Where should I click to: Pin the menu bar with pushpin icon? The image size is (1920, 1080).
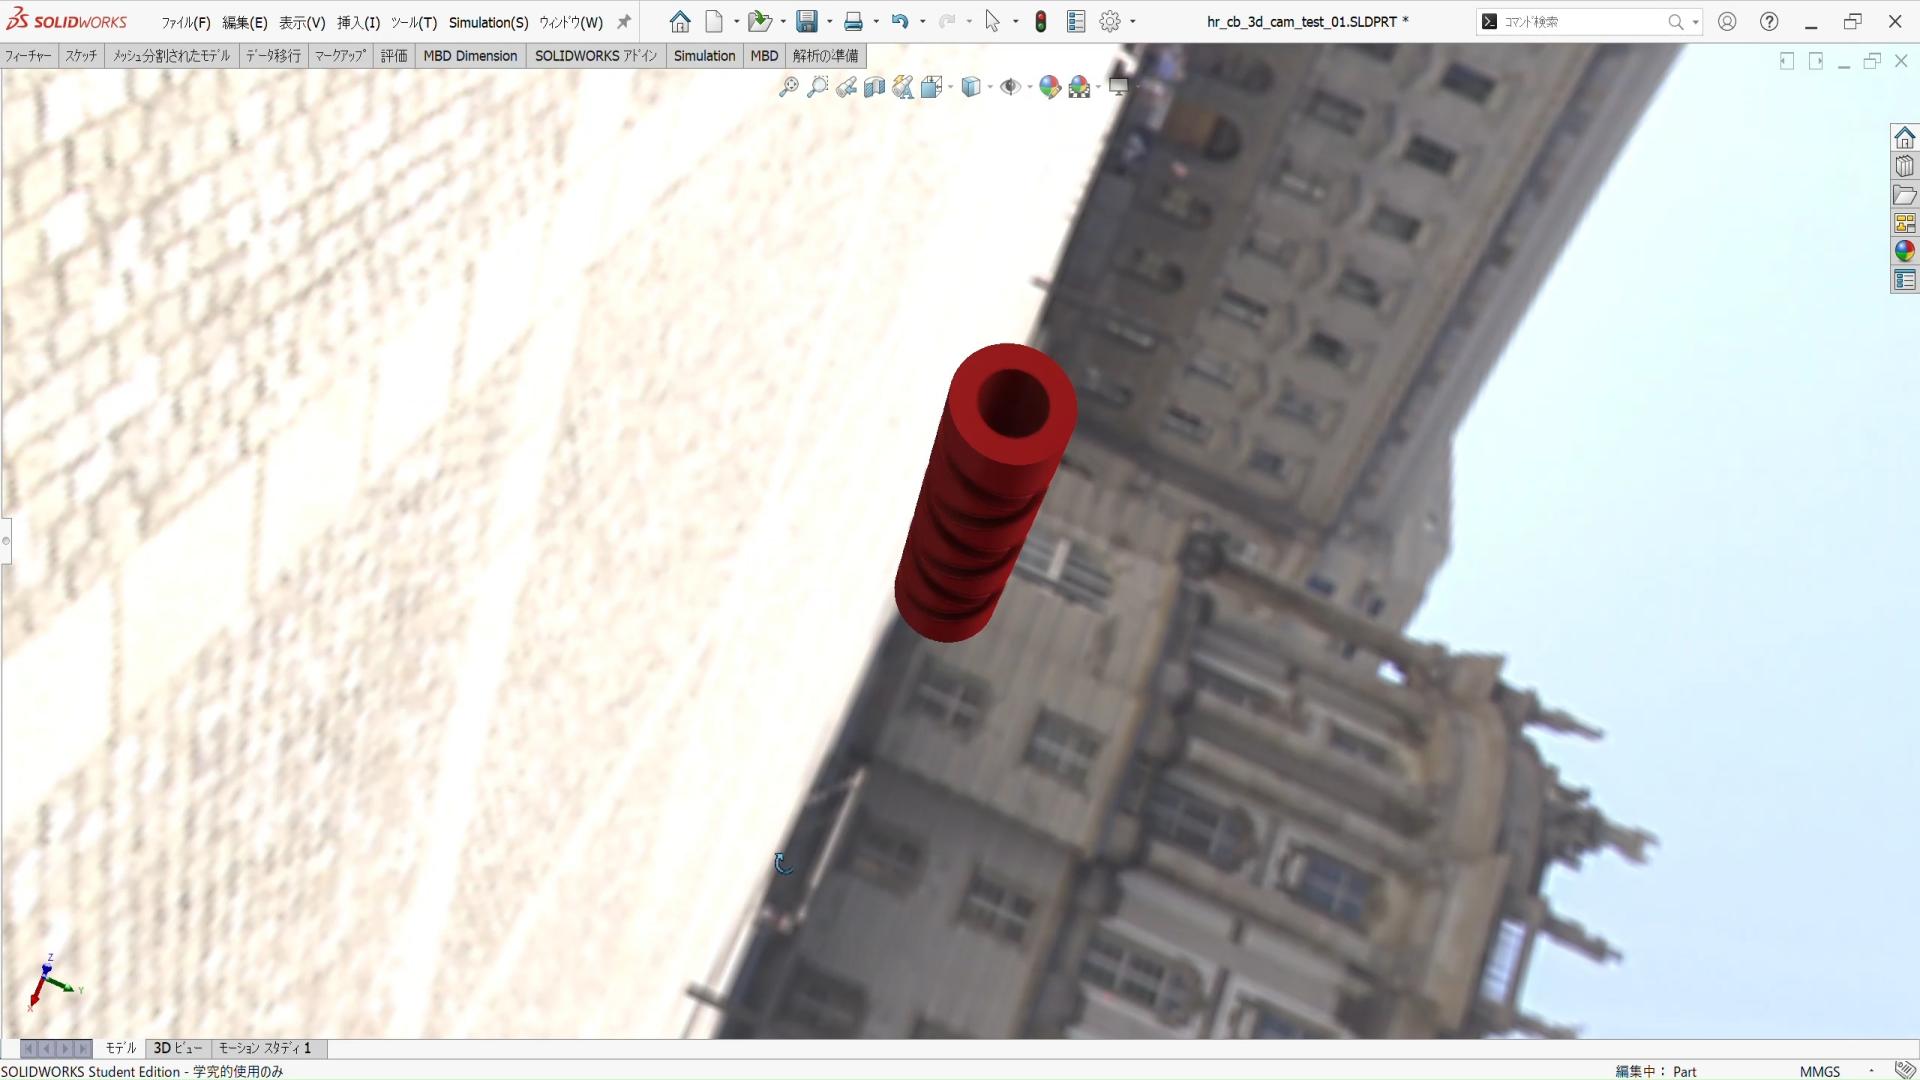(x=624, y=22)
